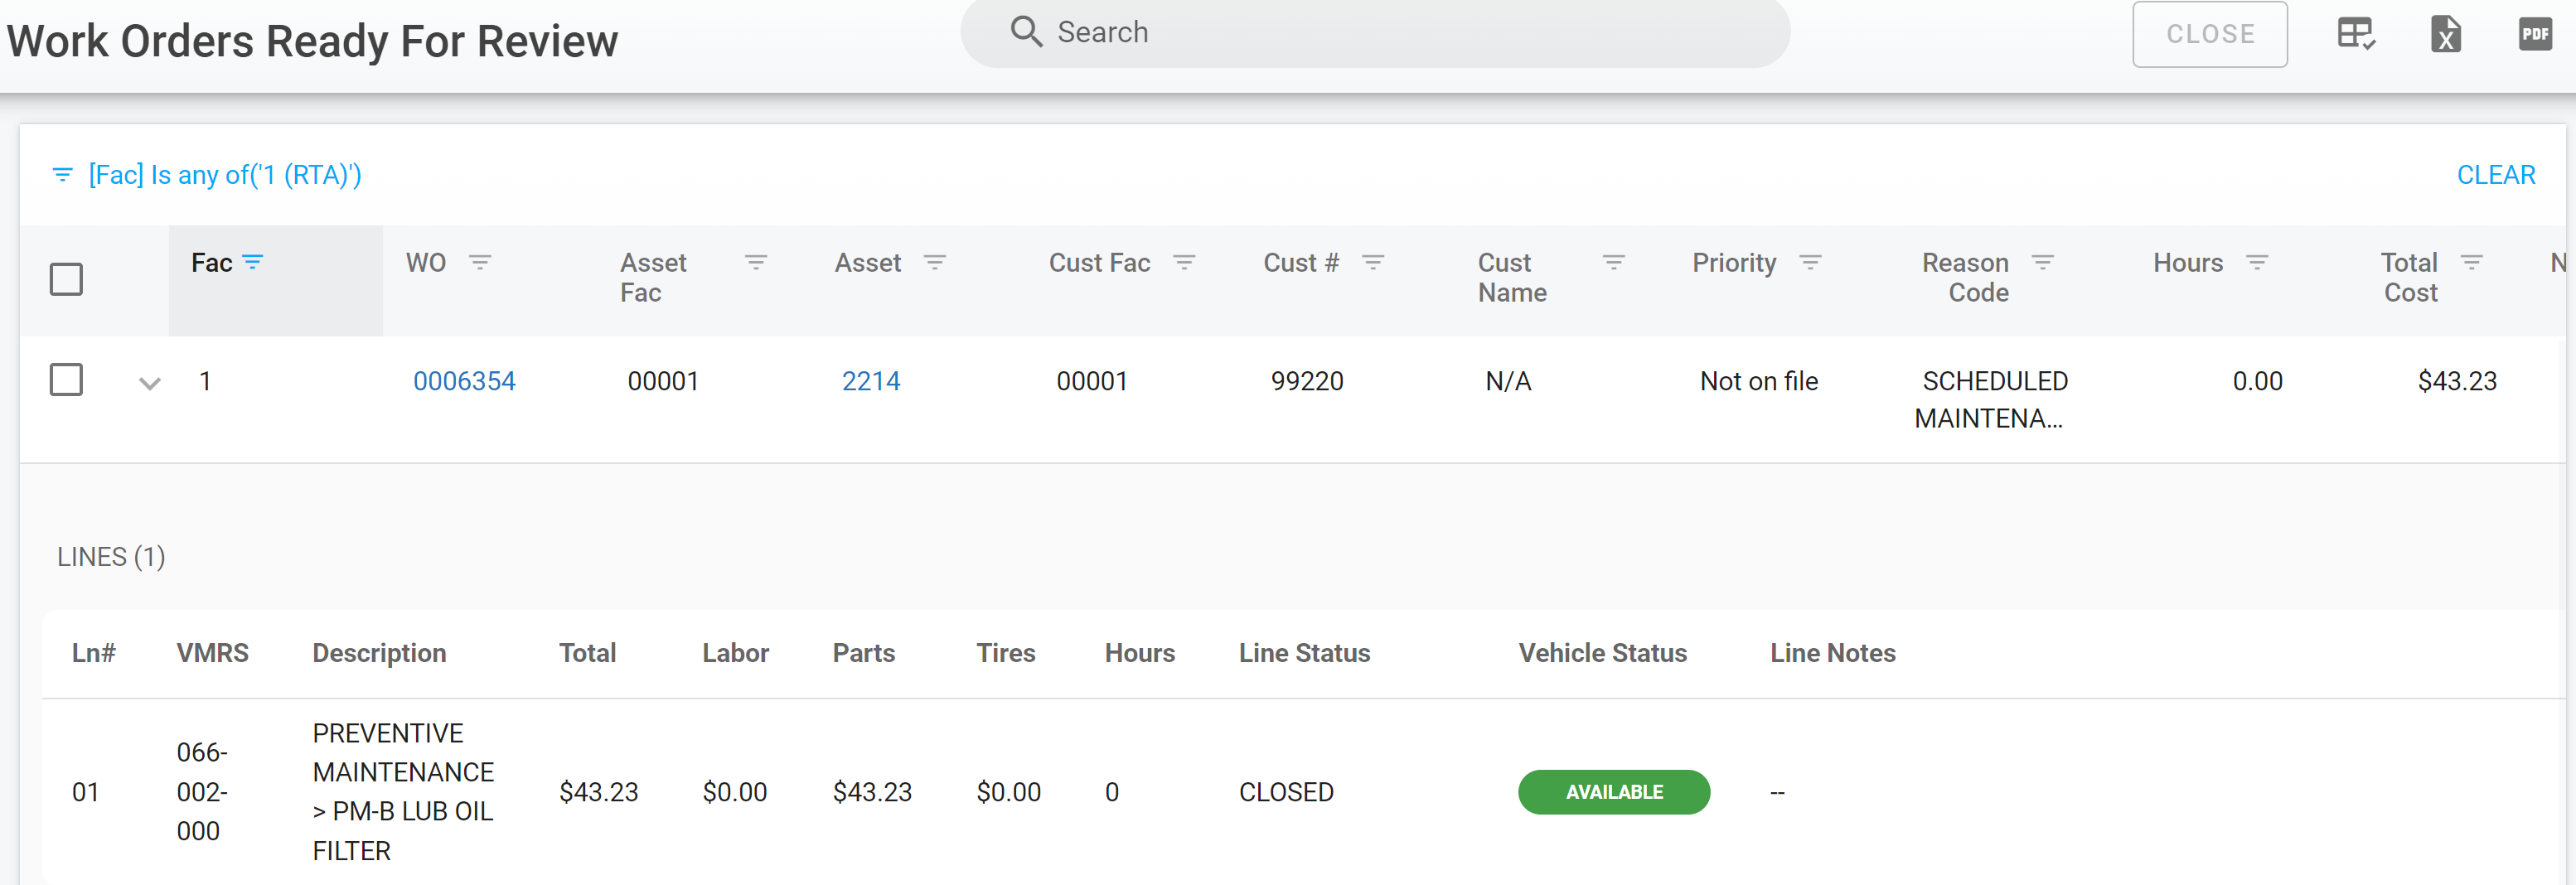Screen dimensions: 2576x885
Task: Sort by the Asset column header
Action: [867, 263]
